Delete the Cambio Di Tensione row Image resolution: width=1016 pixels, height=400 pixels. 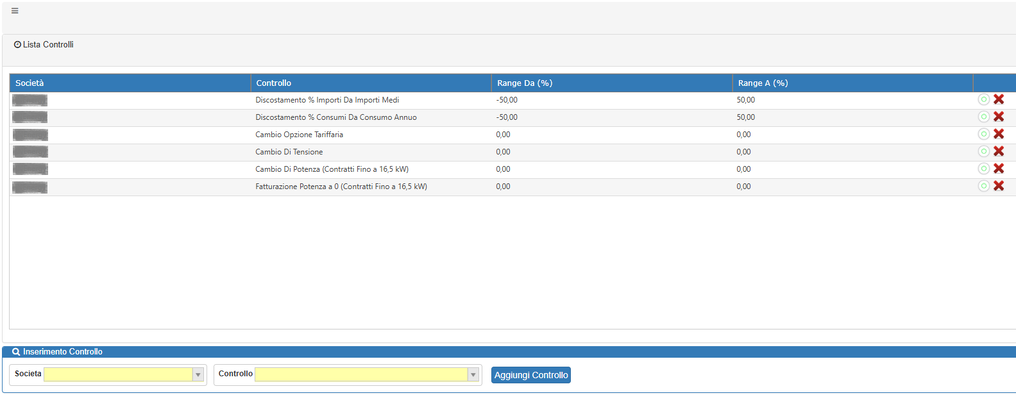coord(999,152)
